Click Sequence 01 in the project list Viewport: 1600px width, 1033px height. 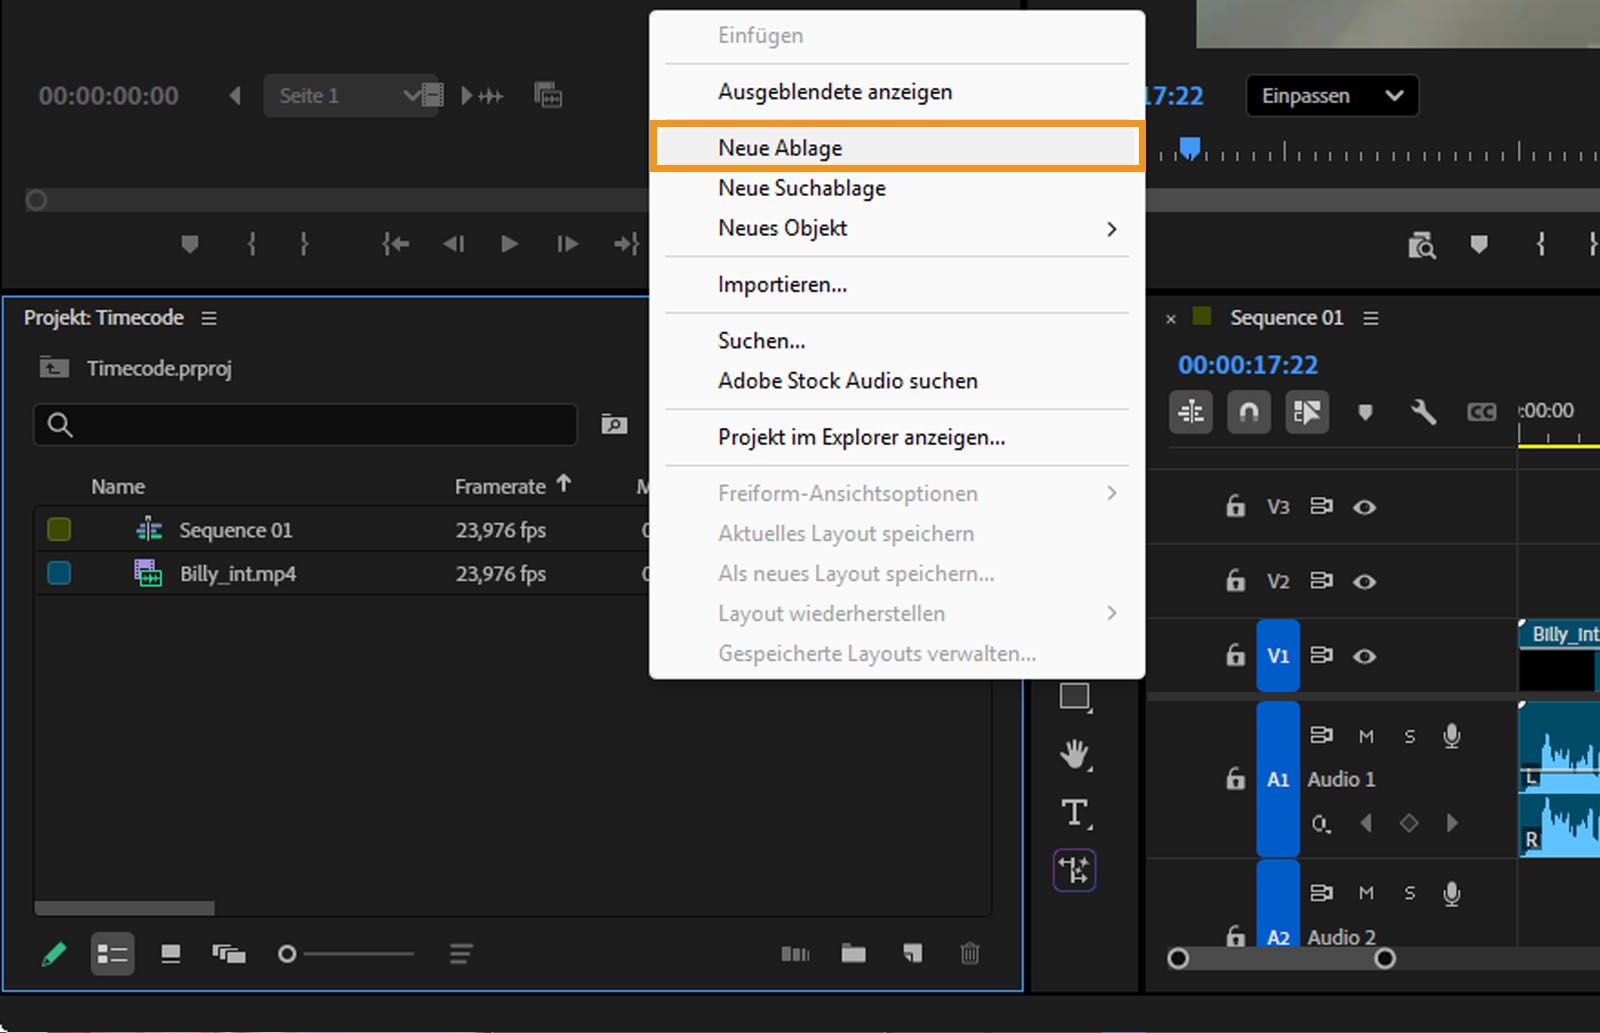tap(235, 530)
